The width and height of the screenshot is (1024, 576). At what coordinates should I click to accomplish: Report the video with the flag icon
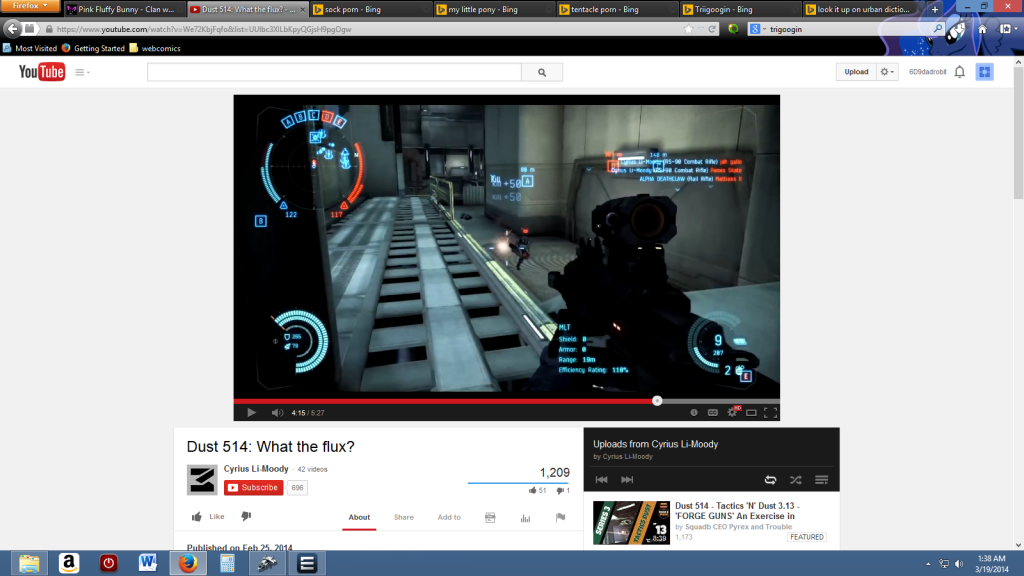(x=560, y=517)
